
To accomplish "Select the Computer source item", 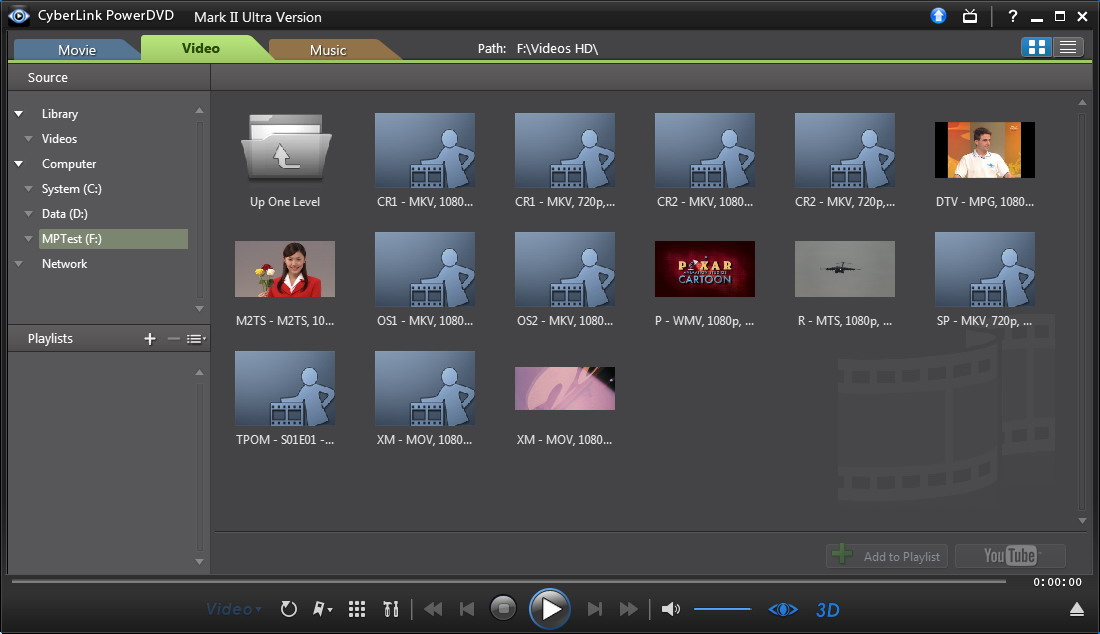I will click(x=69, y=164).
